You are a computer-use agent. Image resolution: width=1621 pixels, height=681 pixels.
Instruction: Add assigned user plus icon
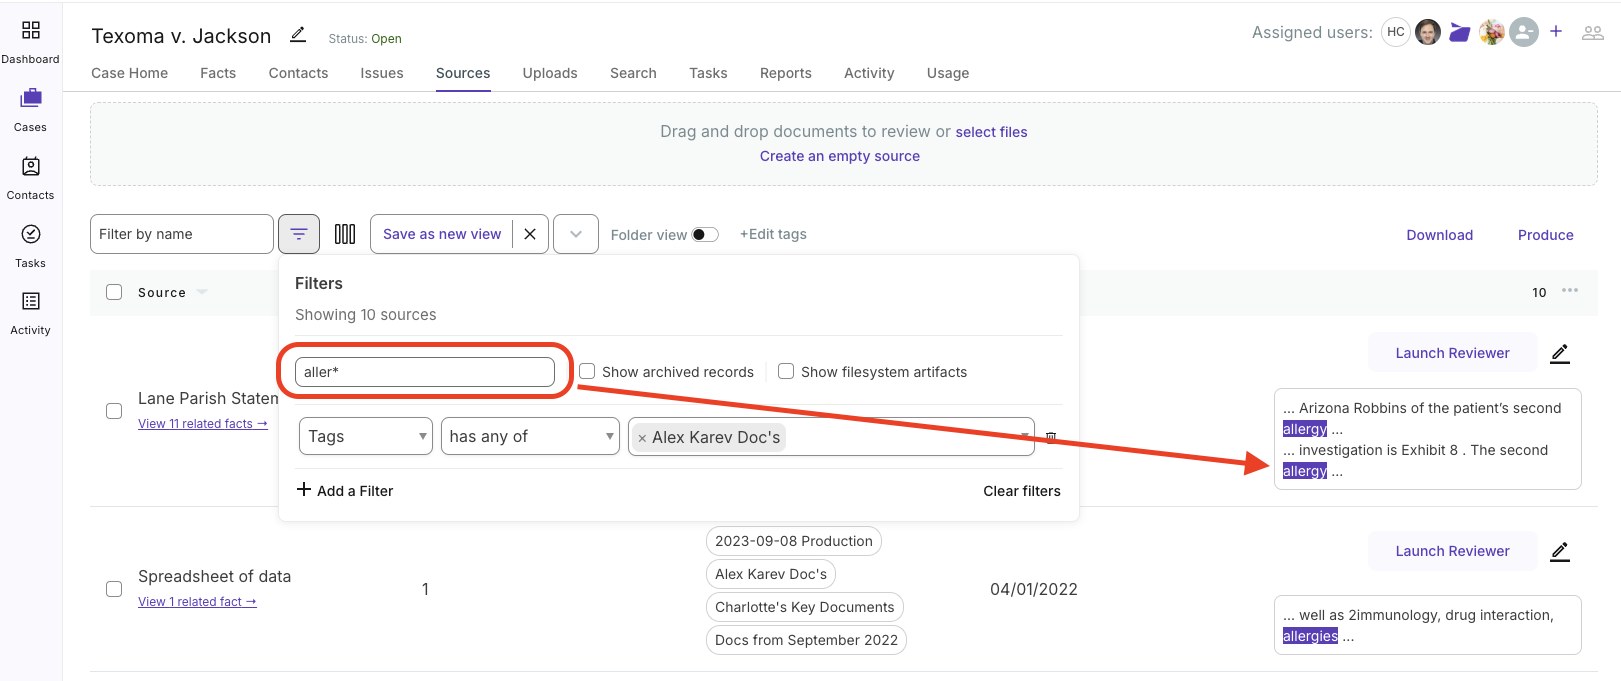(x=1556, y=32)
